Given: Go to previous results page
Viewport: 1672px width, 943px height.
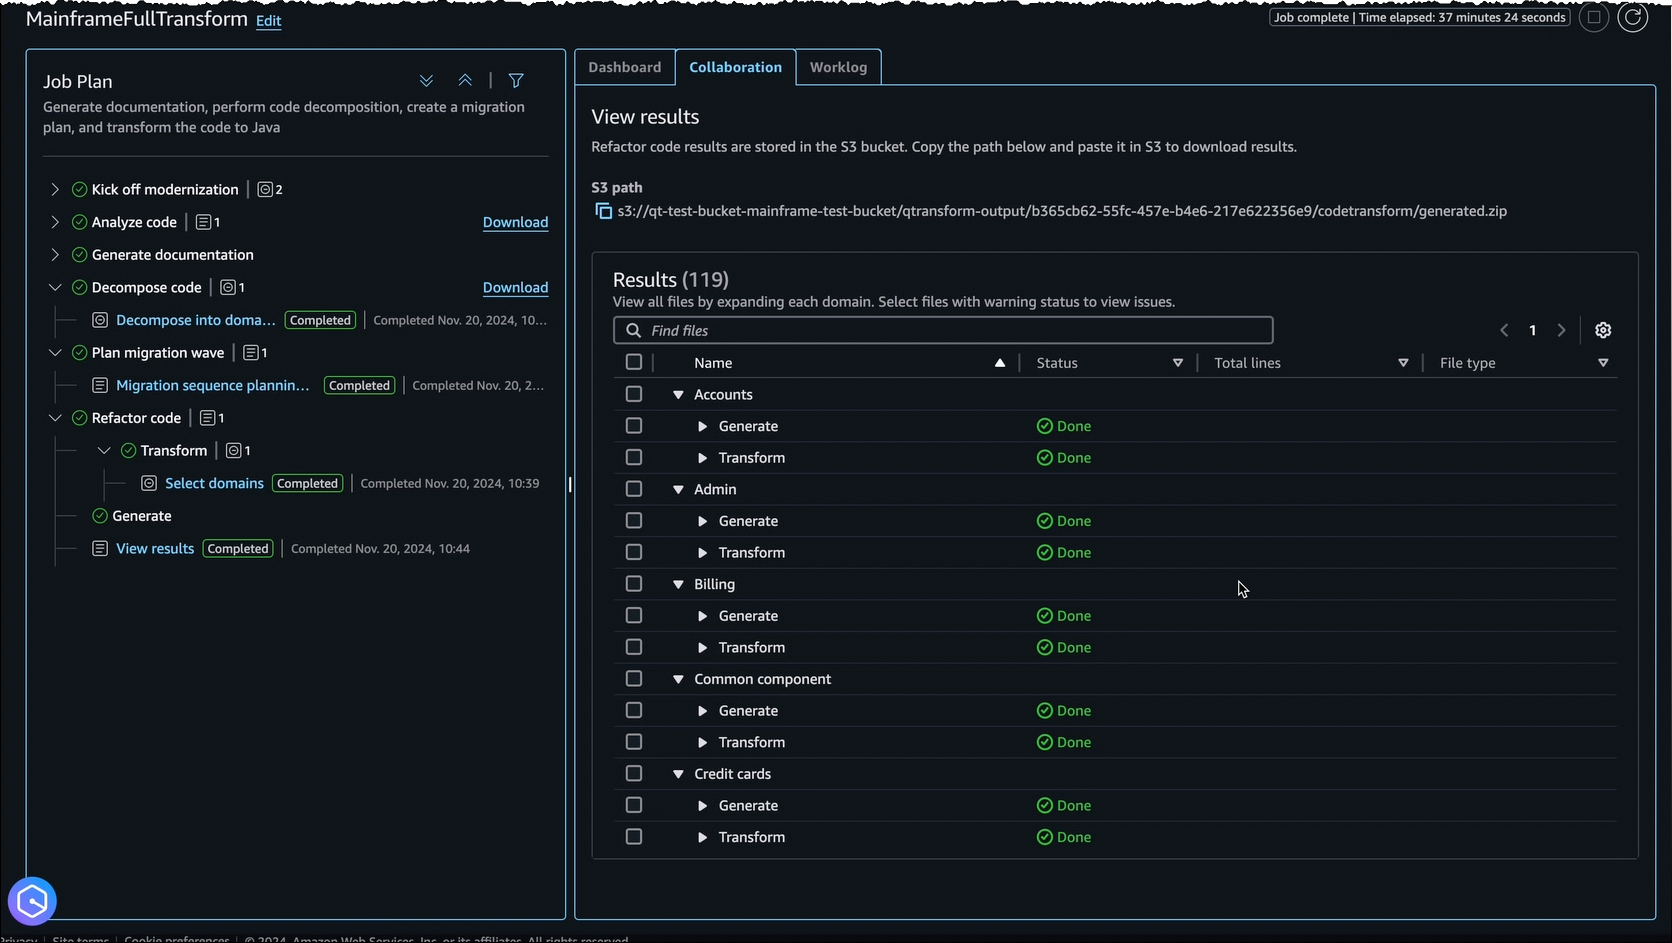Looking at the screenshot, I should pos(1504,330).
